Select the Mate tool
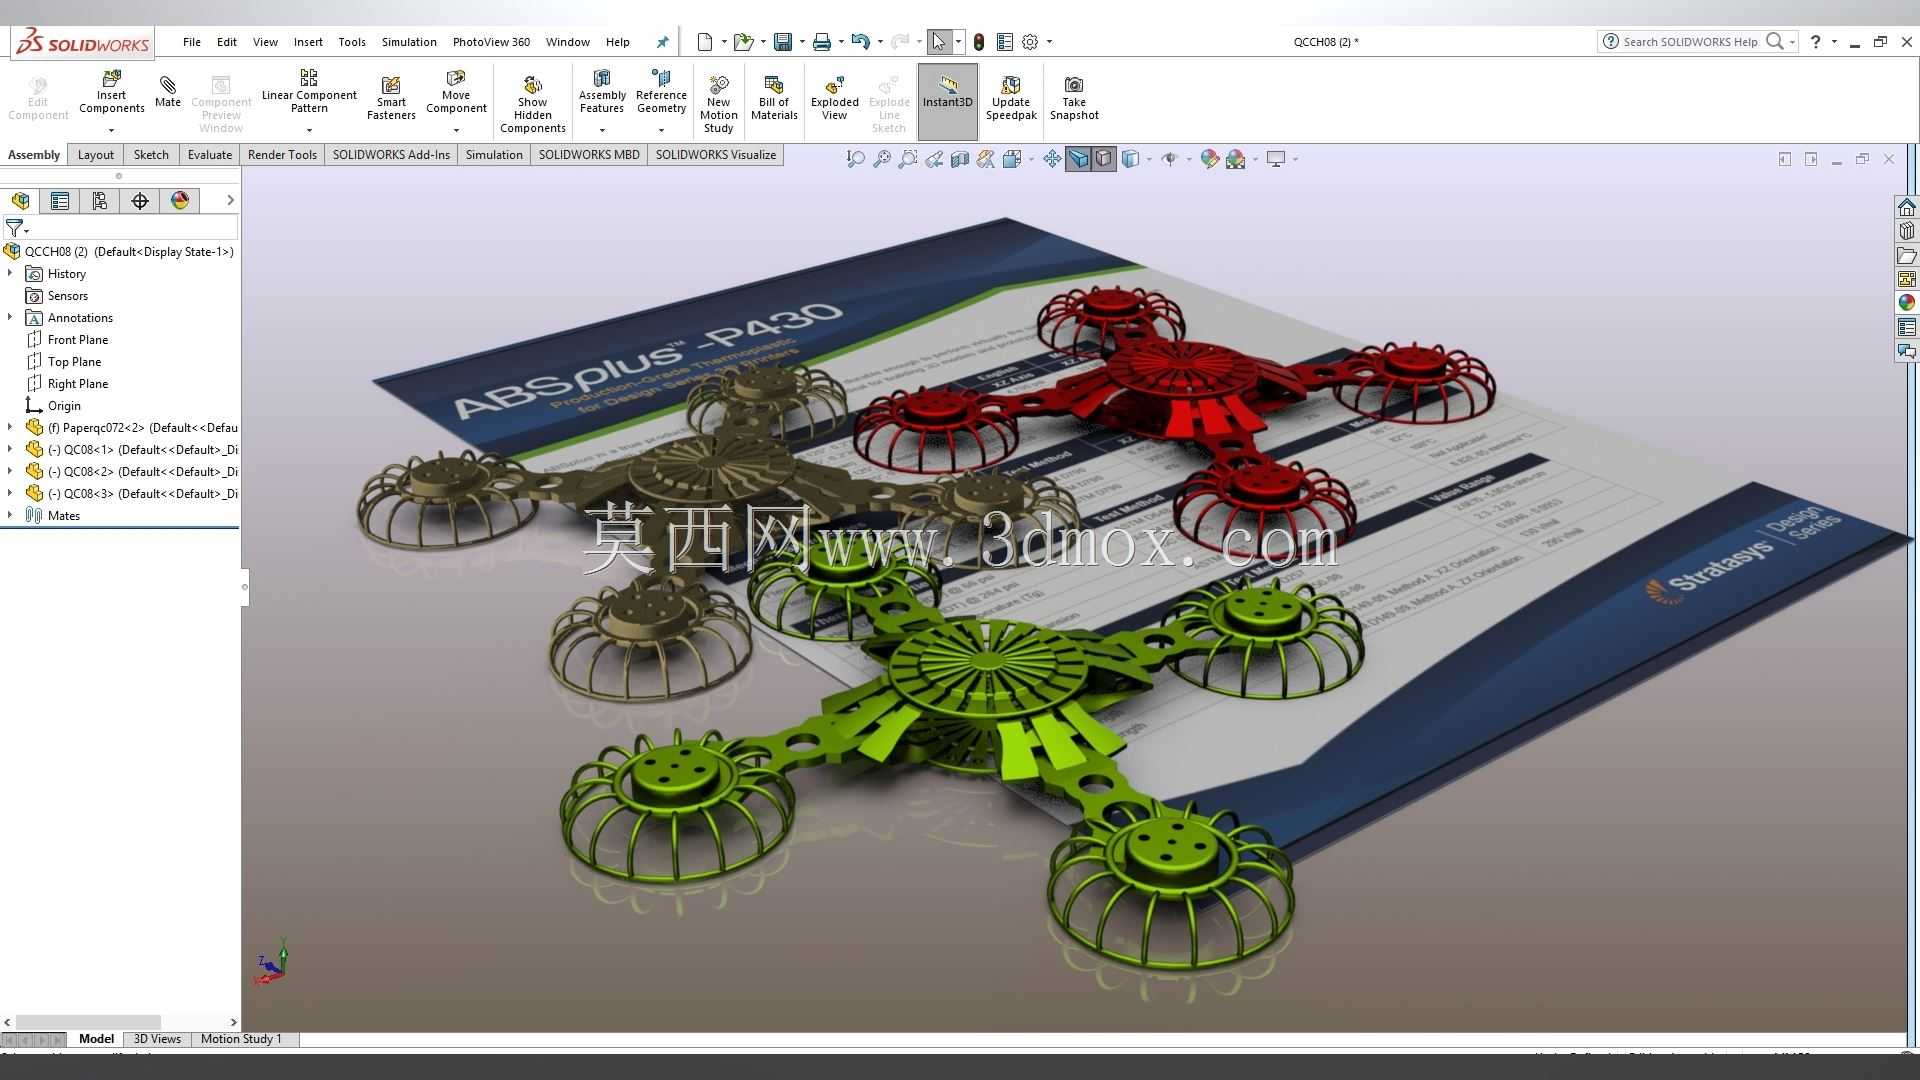The height and width of the screenshot is (1080, 1920). point(168,90)
